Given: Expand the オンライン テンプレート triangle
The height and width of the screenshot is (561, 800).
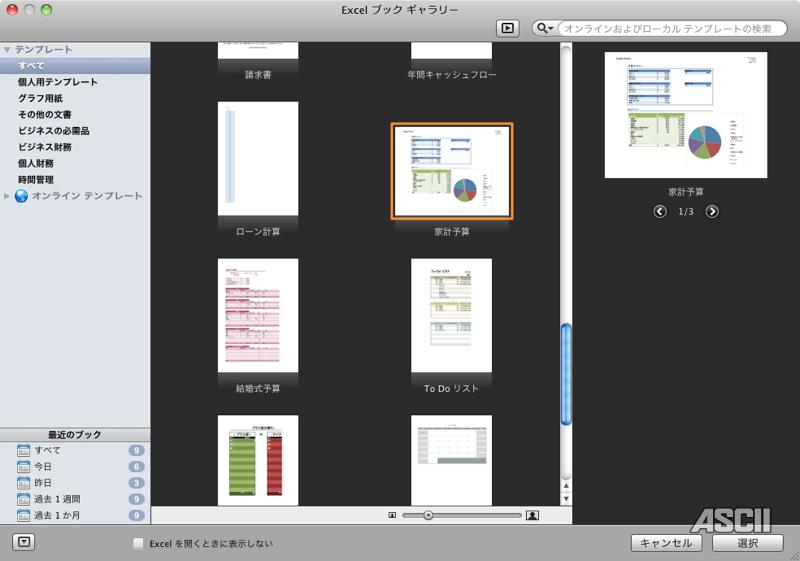Looking at the screenshot, I should pyautogui.click(x=7, y=196).
